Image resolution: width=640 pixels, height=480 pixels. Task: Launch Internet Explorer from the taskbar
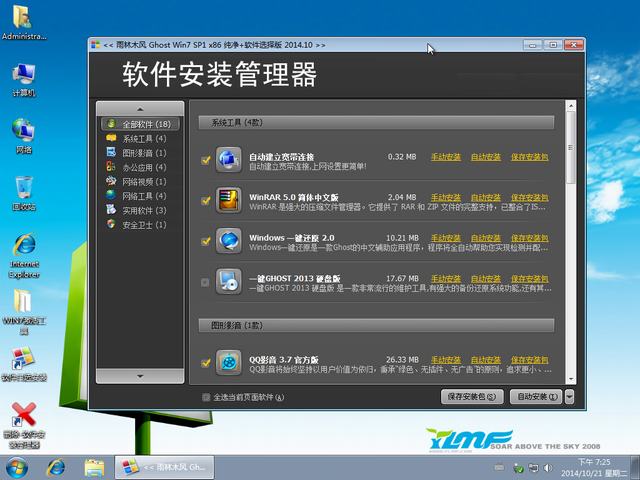[x=56, y=467]
